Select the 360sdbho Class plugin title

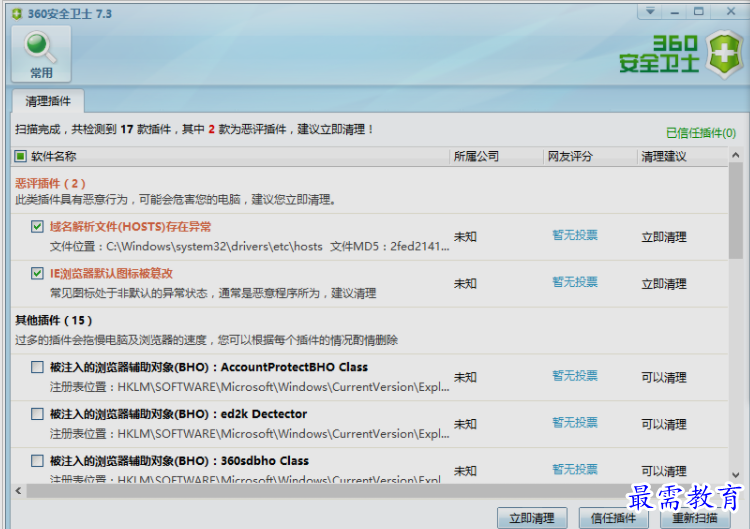point(179,461)
